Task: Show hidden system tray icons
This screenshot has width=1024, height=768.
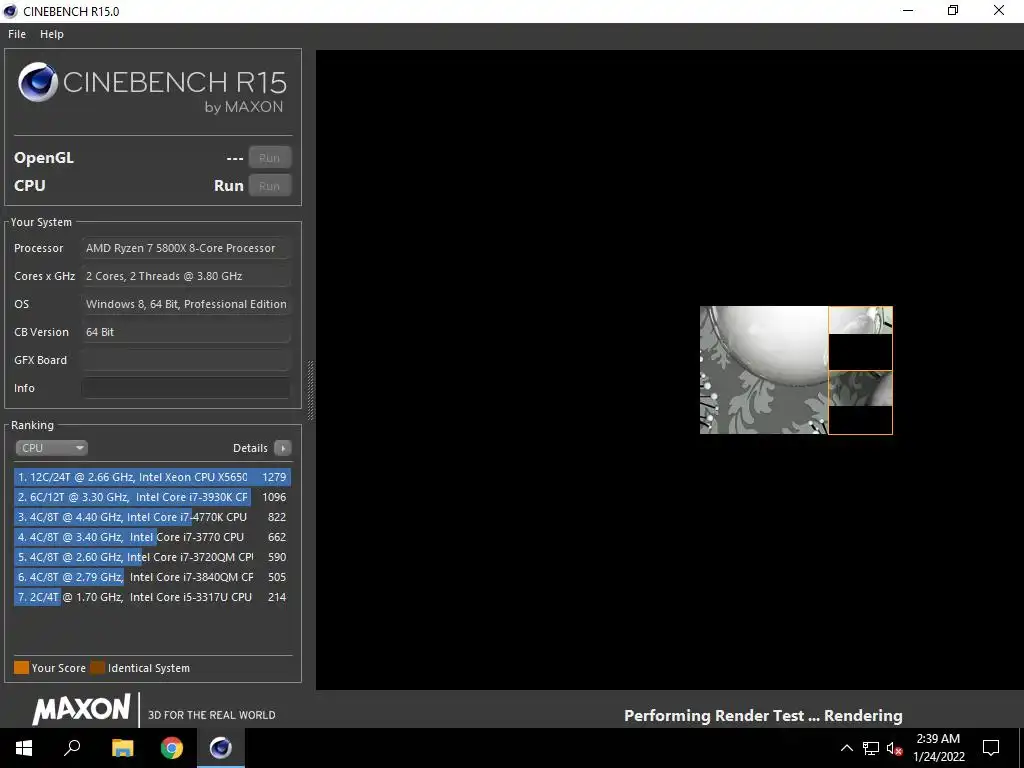Action: pyautogui.click(x=846, y=748)
